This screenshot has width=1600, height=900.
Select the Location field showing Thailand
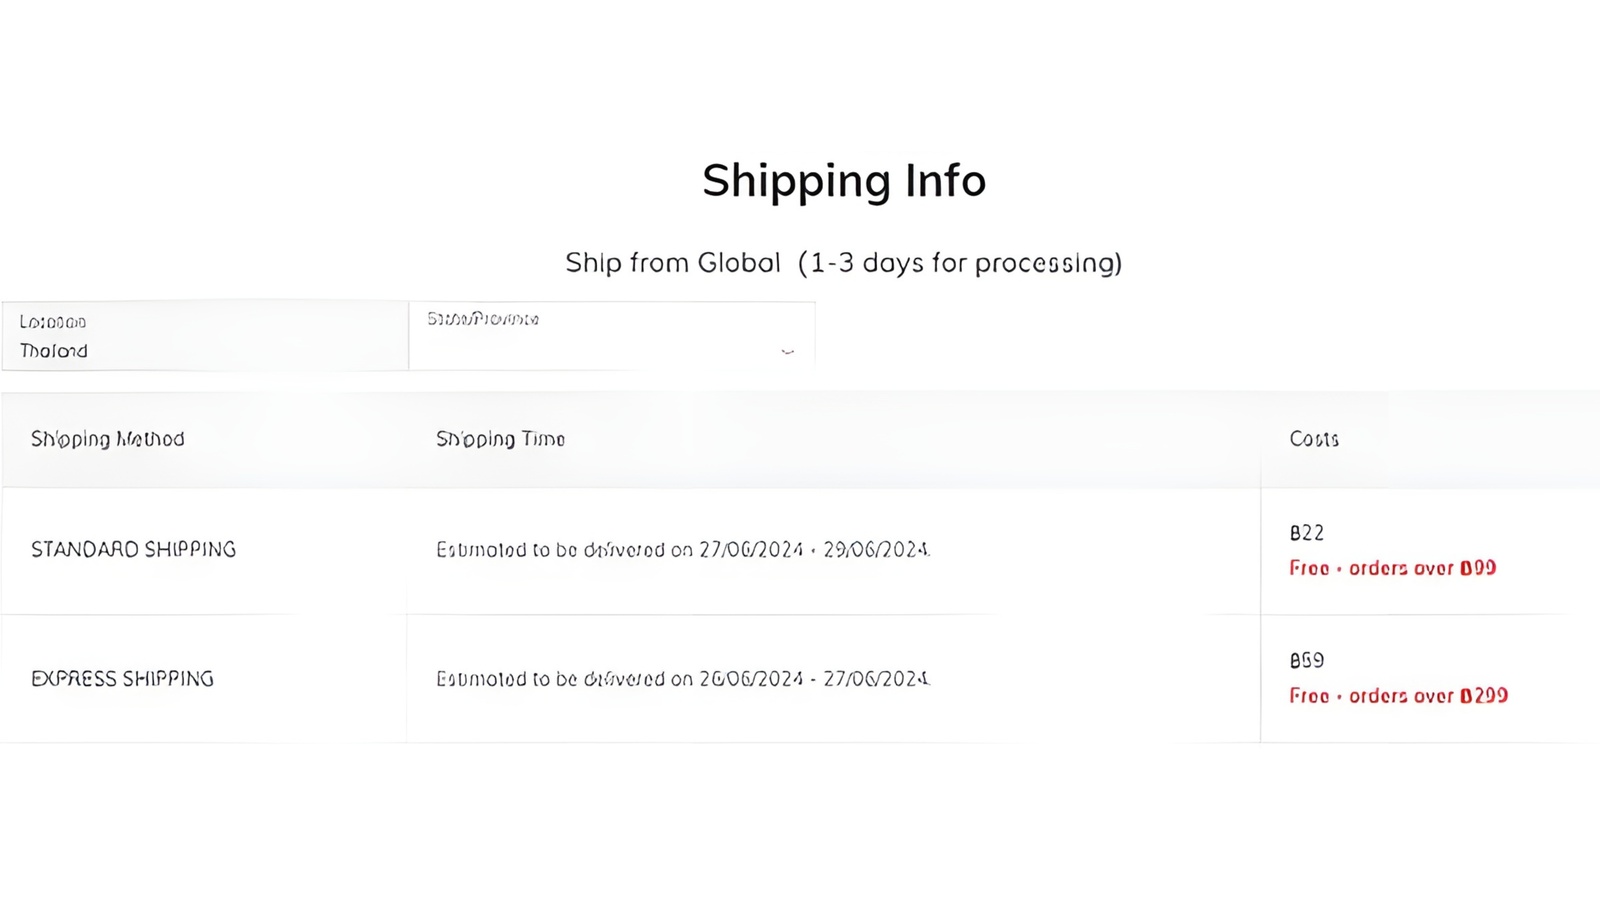click(x=205, y=337)
